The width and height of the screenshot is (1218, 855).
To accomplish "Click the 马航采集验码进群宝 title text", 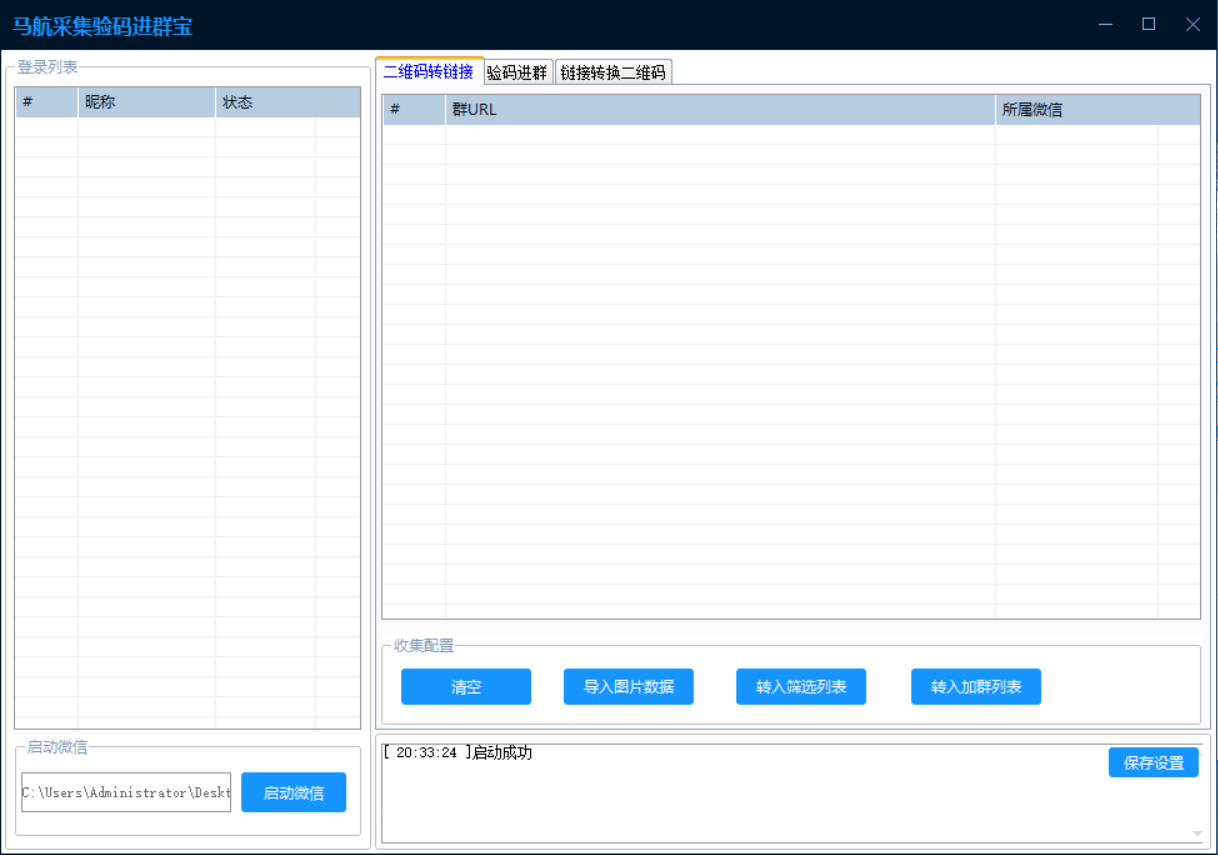I will pyautogui.click(x=102, y=26).
